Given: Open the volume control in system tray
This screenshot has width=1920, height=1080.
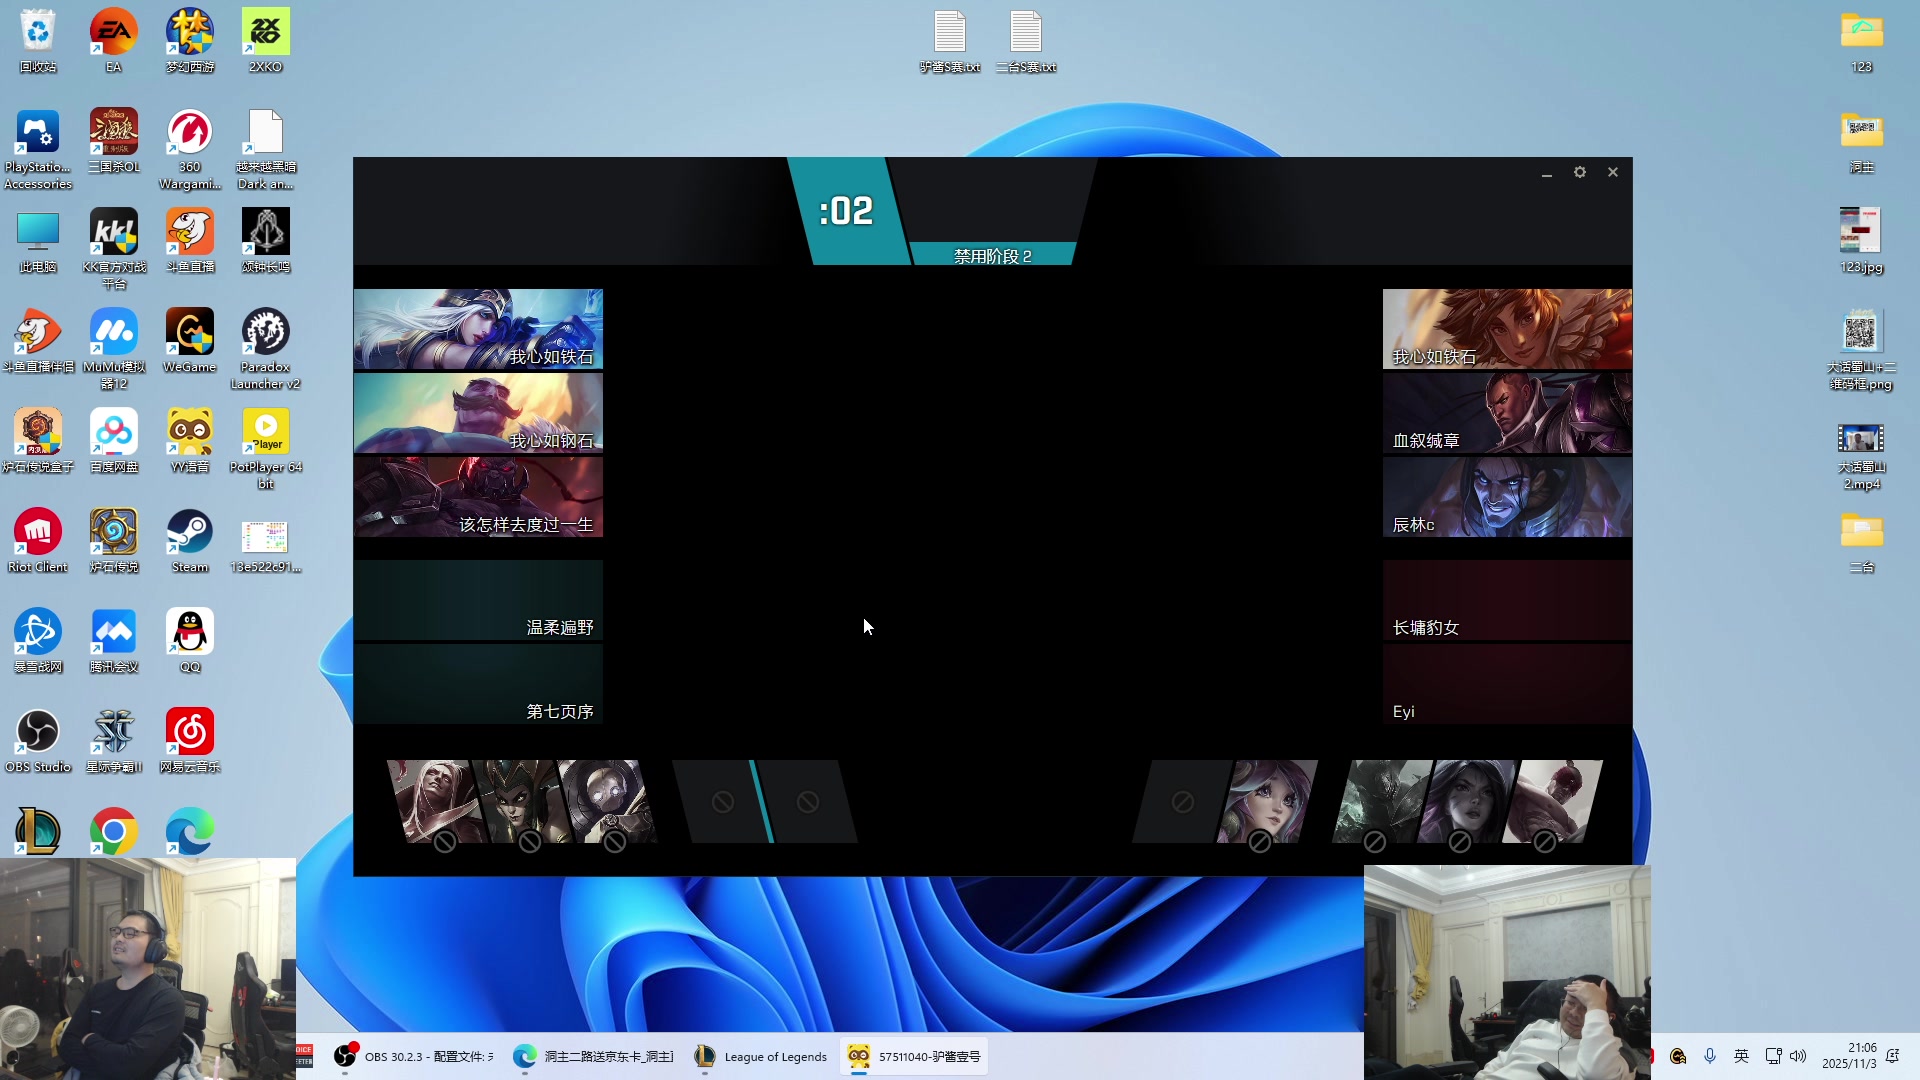Looking at the screenshot, I should pos(1798,1056).
